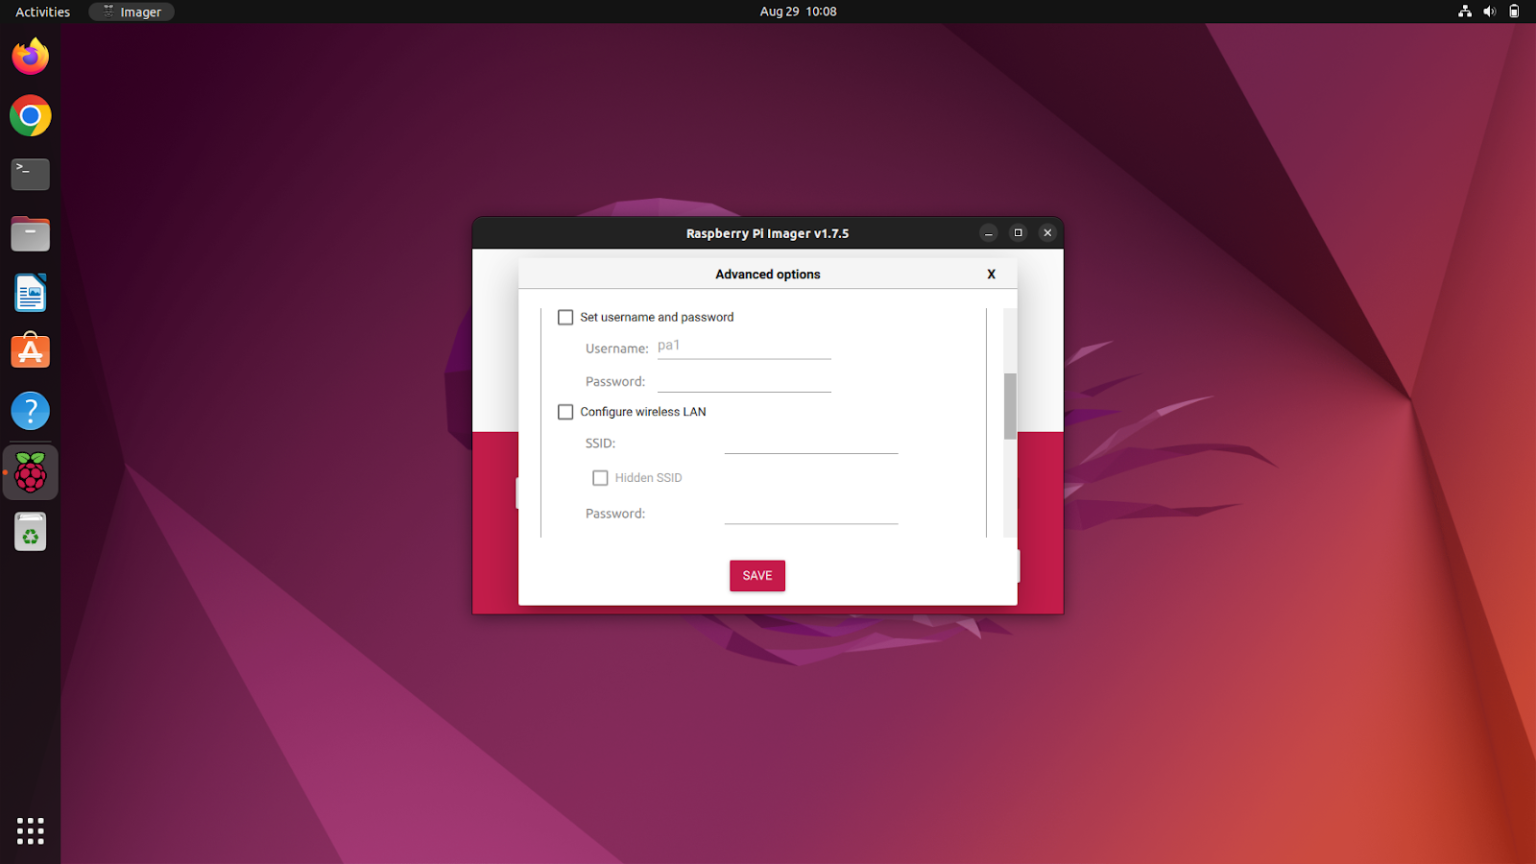Click Raspberry Pi Imager dock icon
Screen dimensions: 1536x864
(x=30, y=473)
